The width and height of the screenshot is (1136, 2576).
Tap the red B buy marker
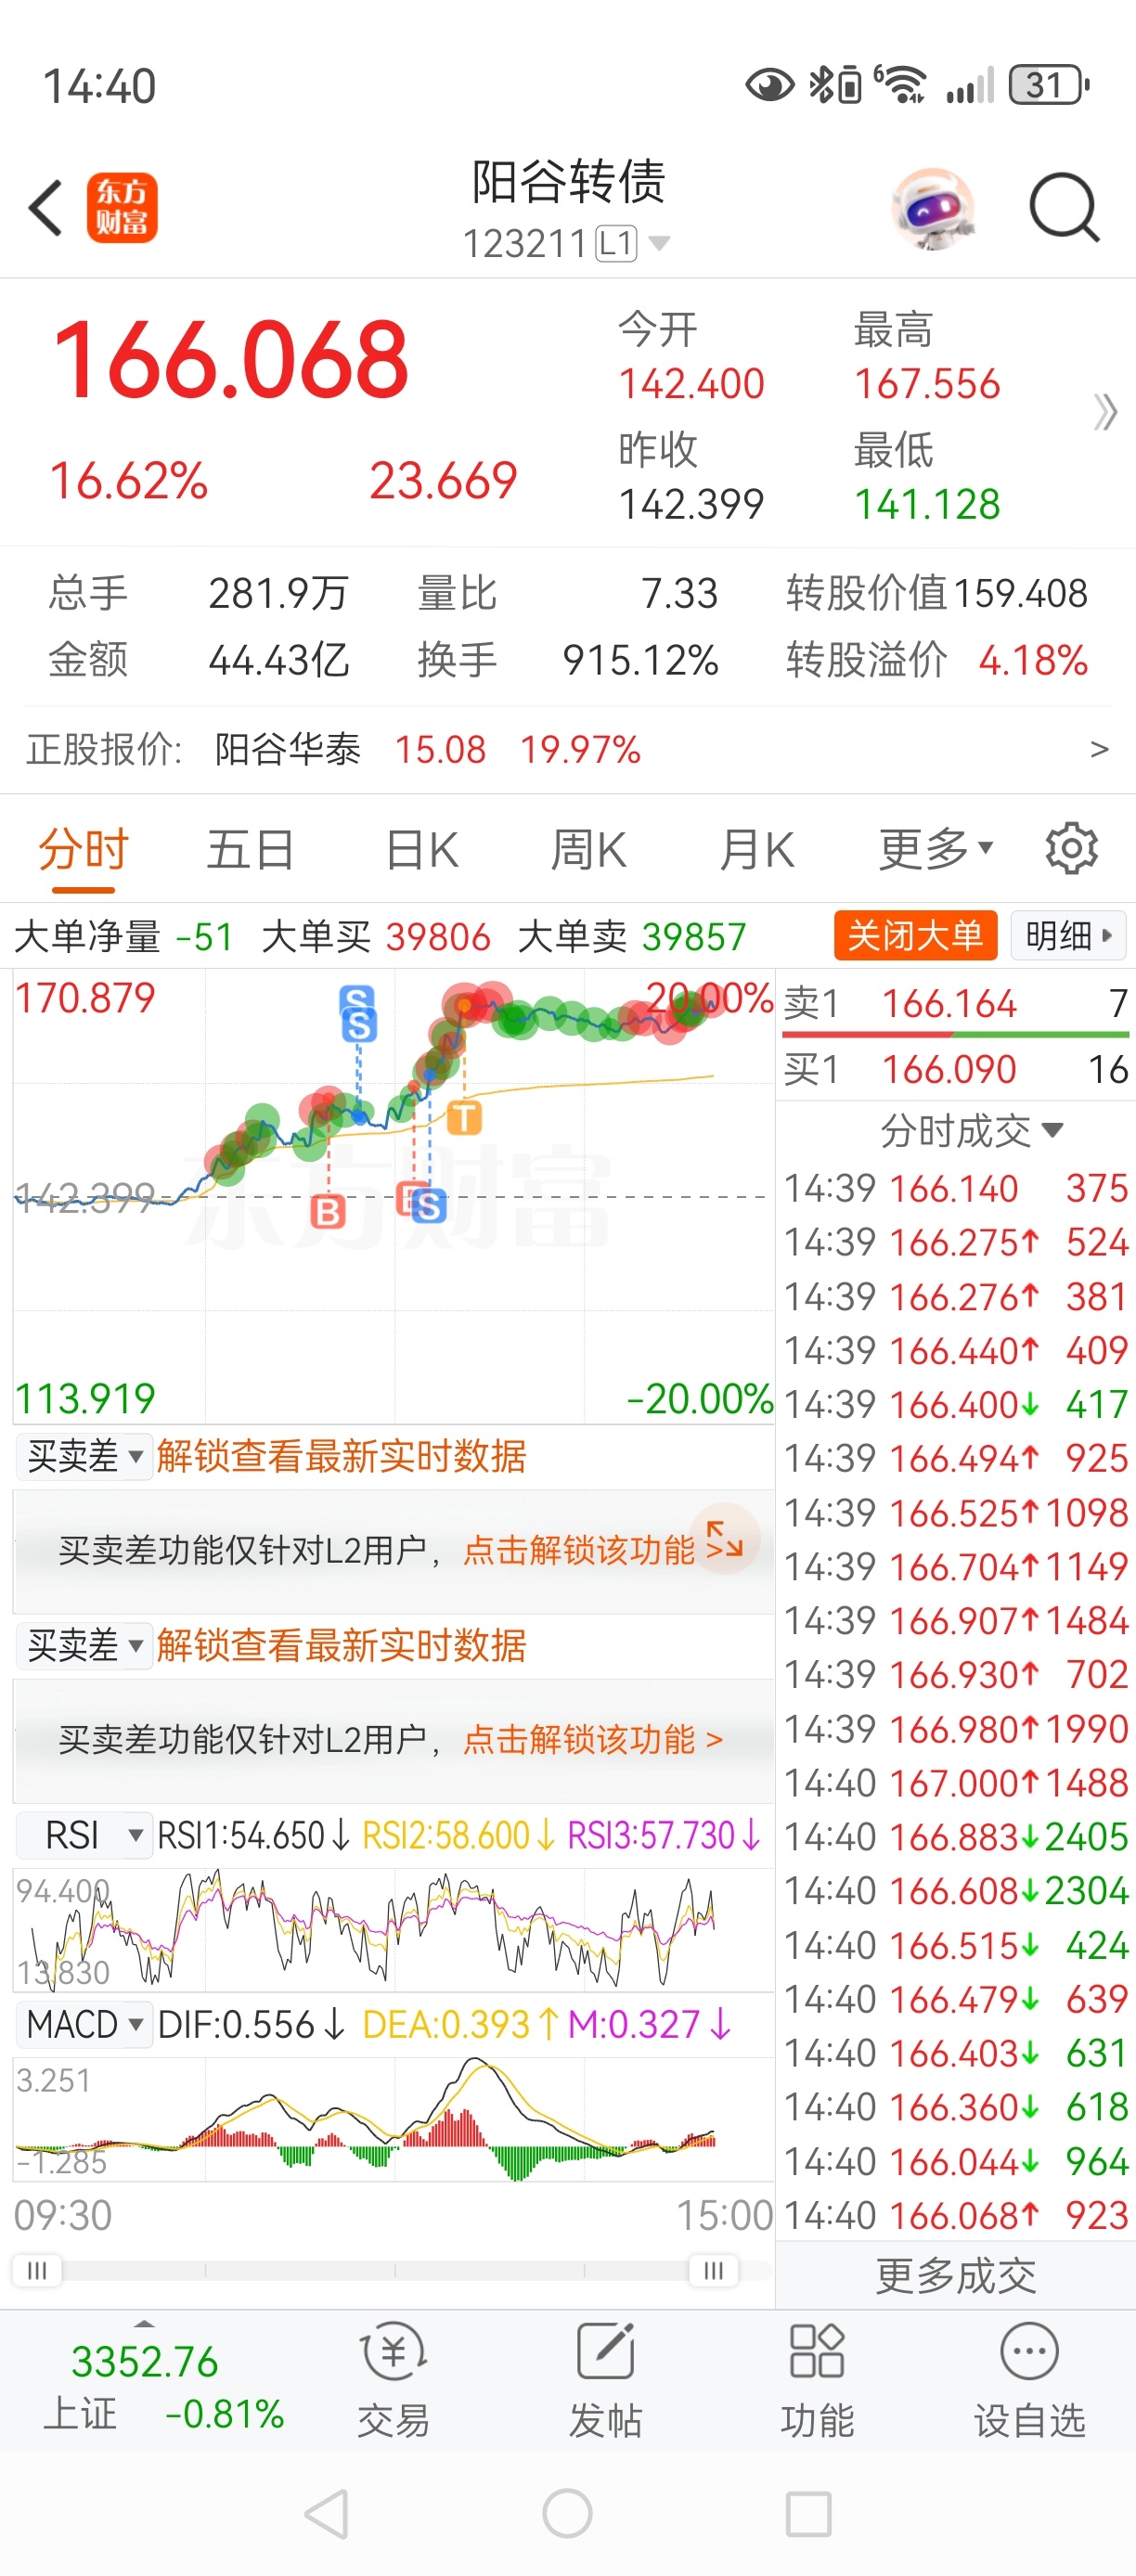328,1212
